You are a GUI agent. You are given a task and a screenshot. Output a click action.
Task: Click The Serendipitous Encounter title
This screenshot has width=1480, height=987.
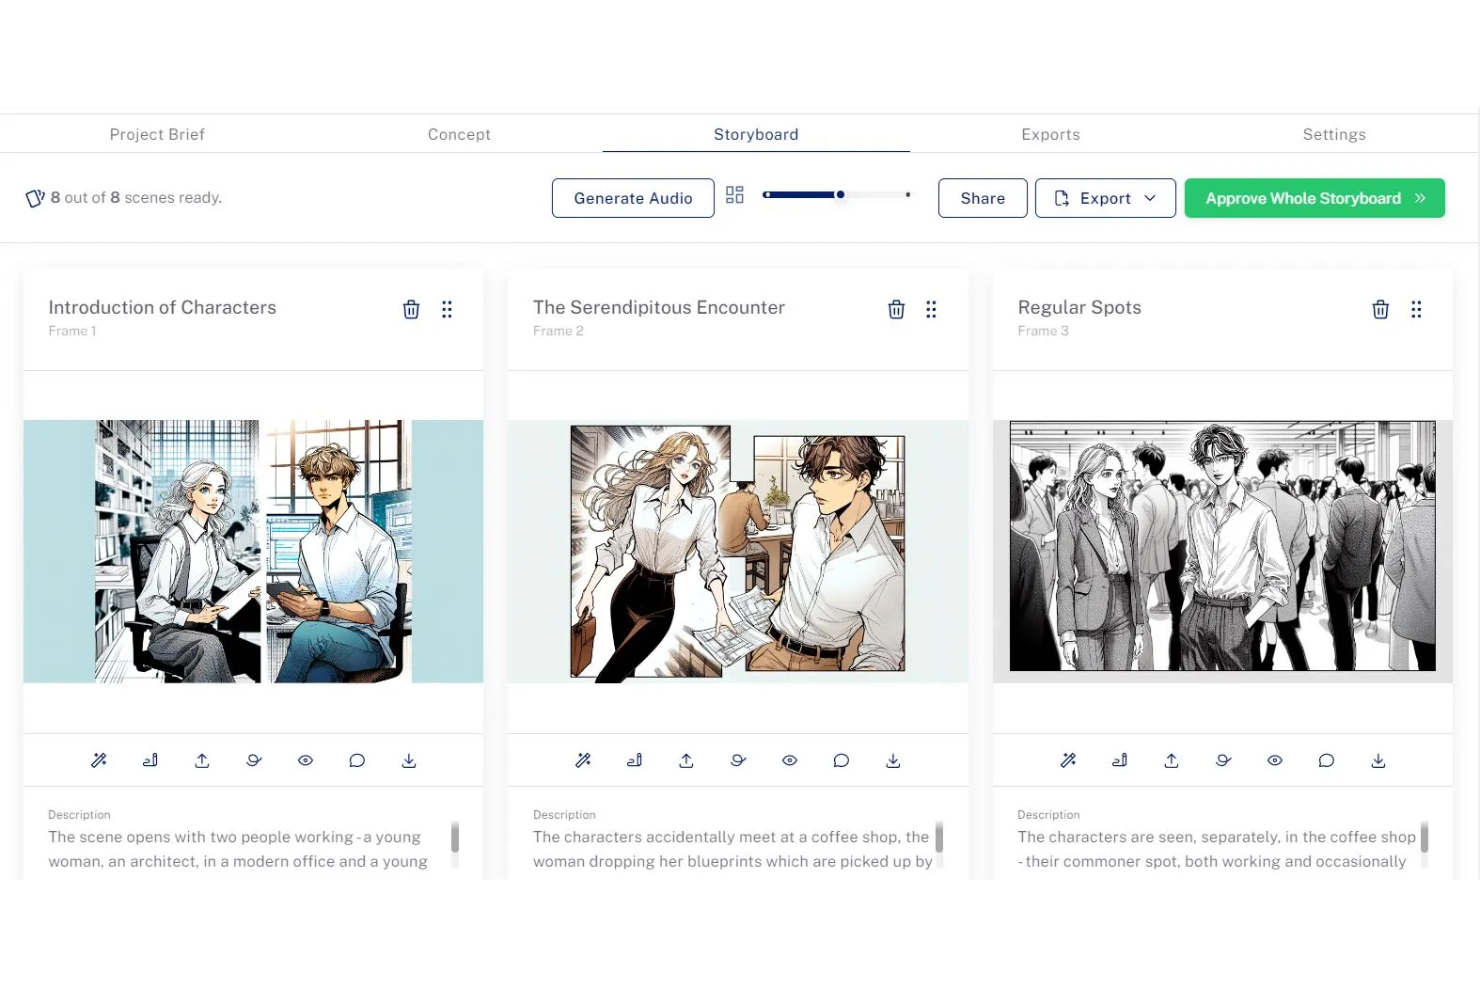coord(659,307)
